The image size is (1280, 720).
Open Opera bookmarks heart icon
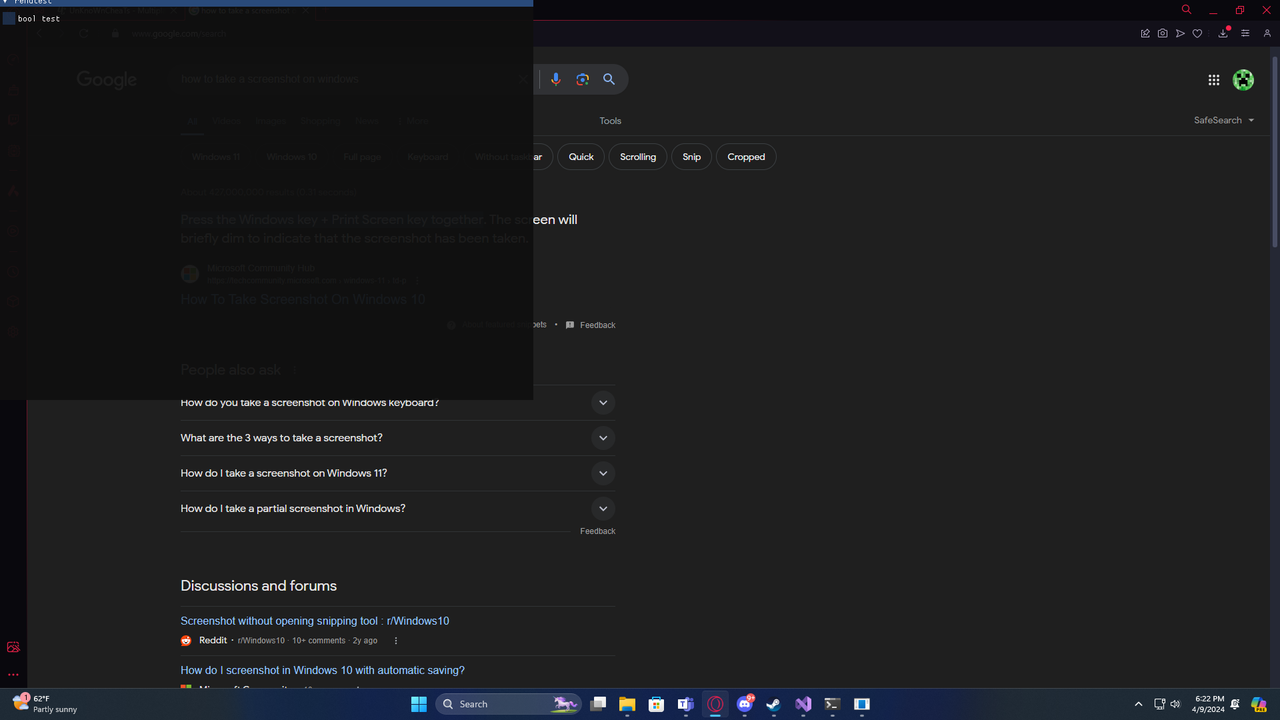tap(1197, 33)
